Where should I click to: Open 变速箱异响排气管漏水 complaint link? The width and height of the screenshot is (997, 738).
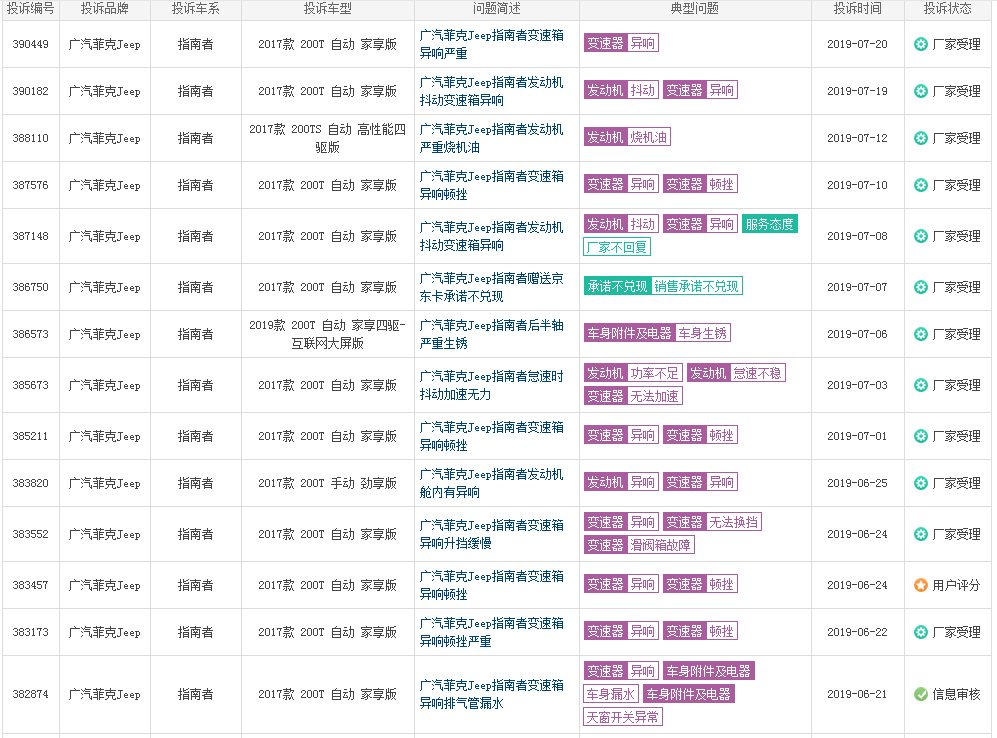point(492,695)
